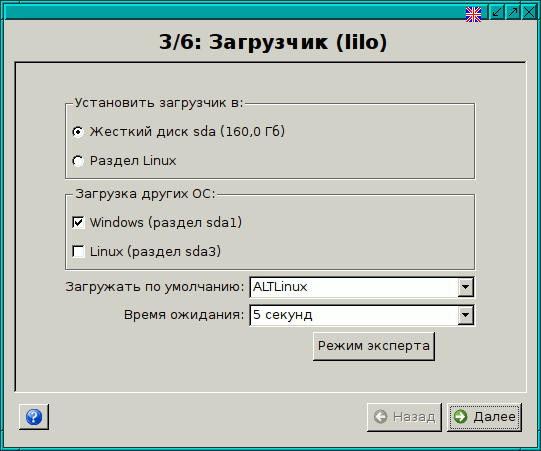Click the UK flag language icon

click(473, 14)
